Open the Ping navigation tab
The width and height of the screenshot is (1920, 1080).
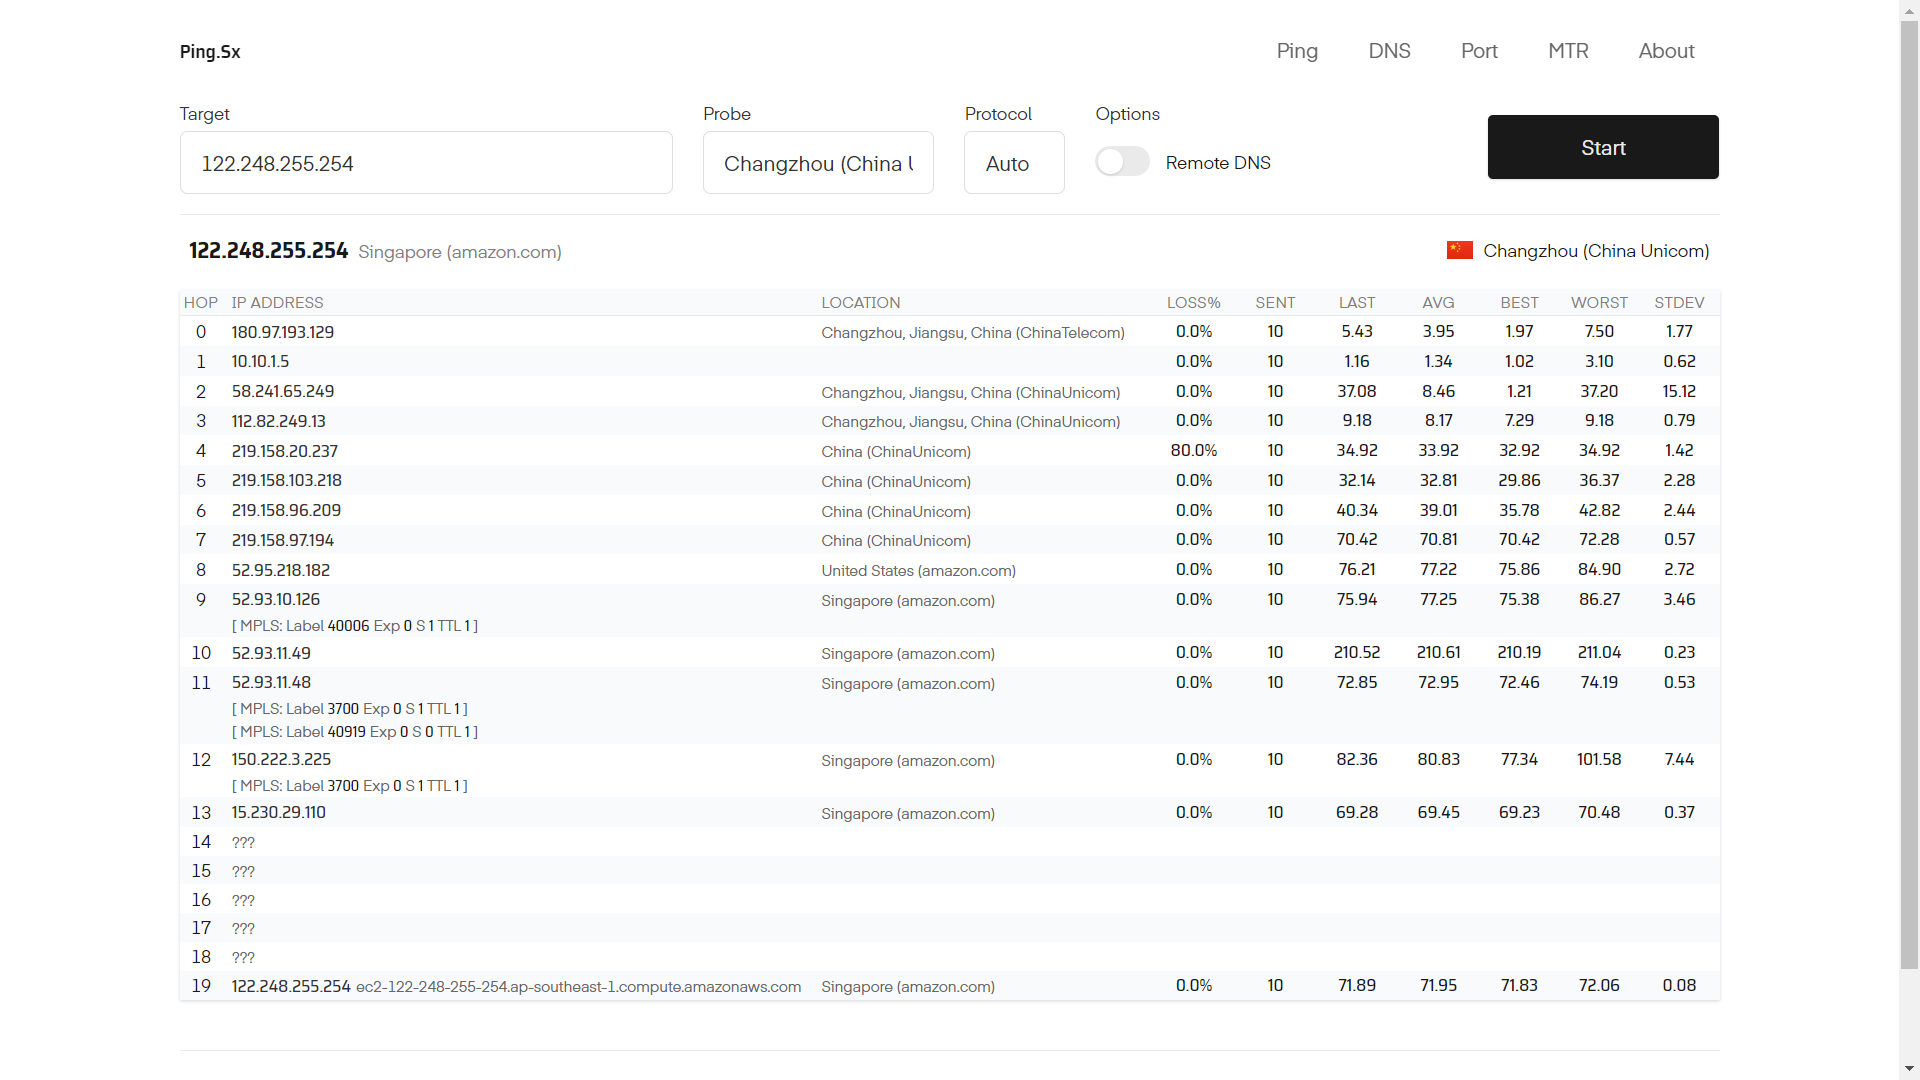[x=1297, y=51]
